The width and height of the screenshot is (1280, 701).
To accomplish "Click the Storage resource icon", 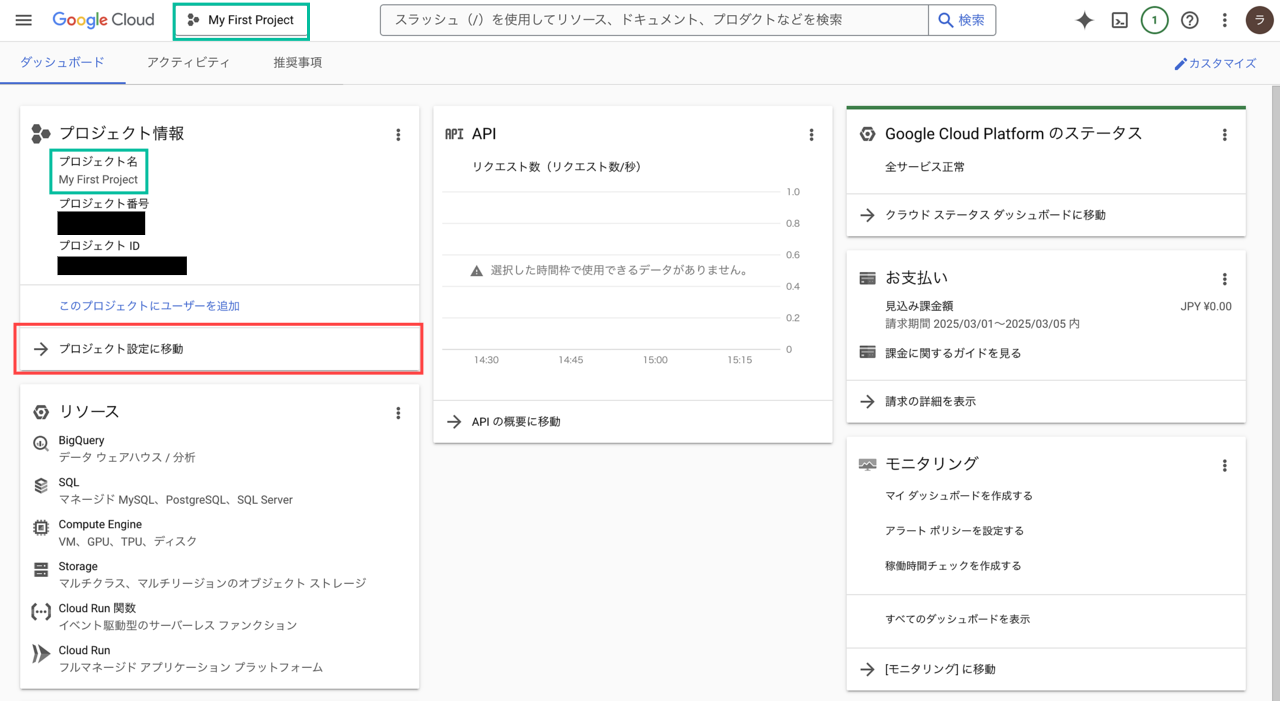I will pos(41,569).
